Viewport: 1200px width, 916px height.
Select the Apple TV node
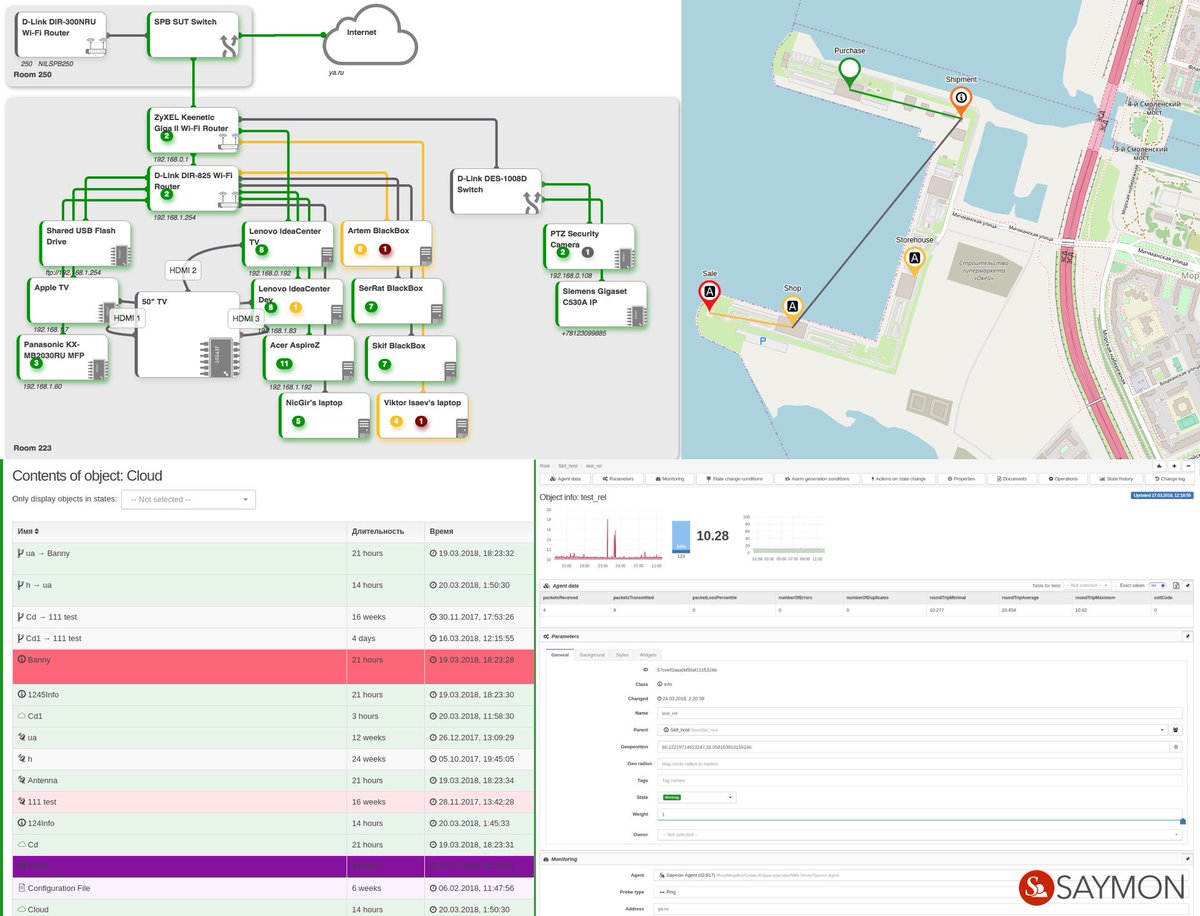[74, 301]
